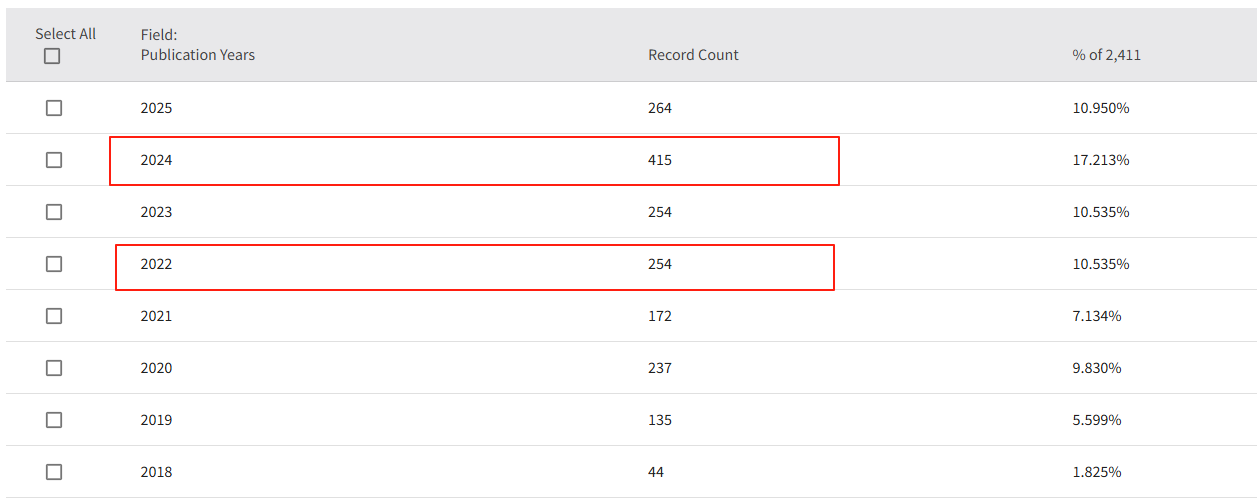This screenshot has height=499, width=1257.
Task: Check the Select All checkbox
Action: 52,57
